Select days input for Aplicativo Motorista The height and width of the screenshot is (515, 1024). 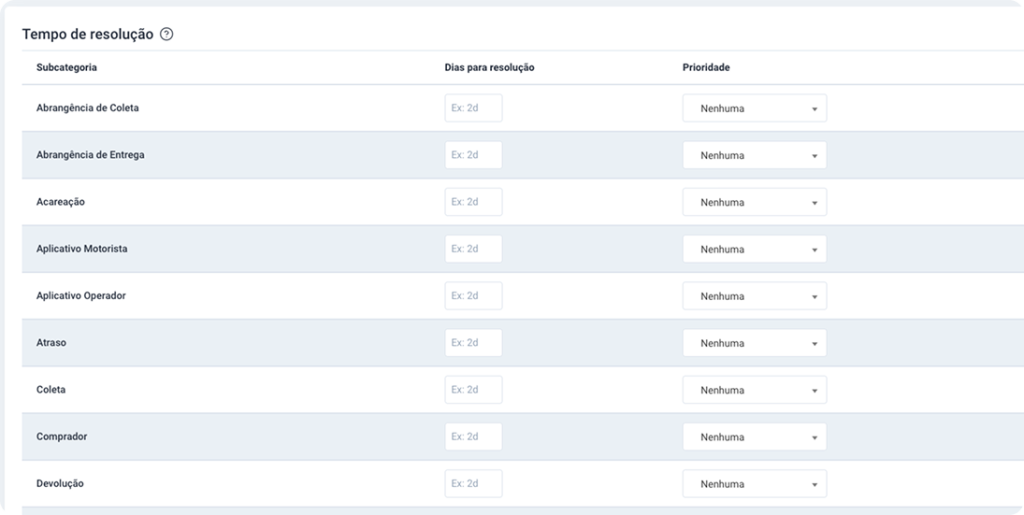point(473,249)
